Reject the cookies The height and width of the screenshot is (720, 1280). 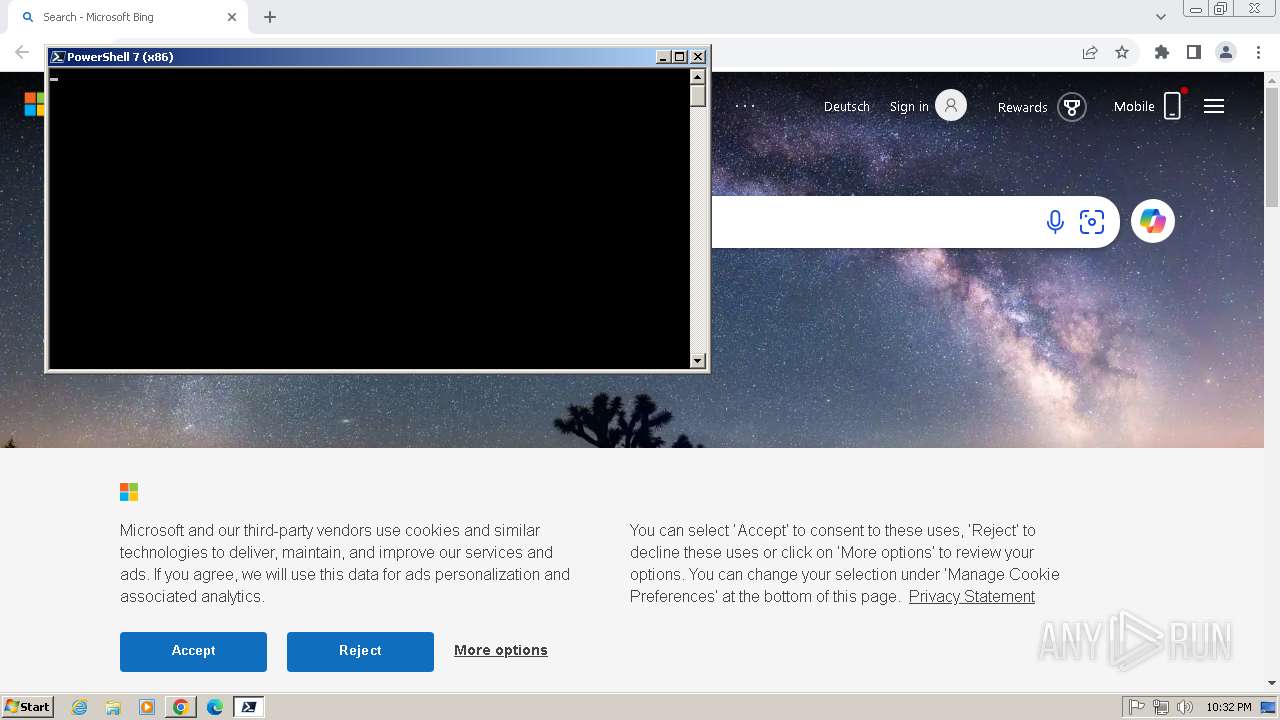pyautogui.click(x=360, y=651)
